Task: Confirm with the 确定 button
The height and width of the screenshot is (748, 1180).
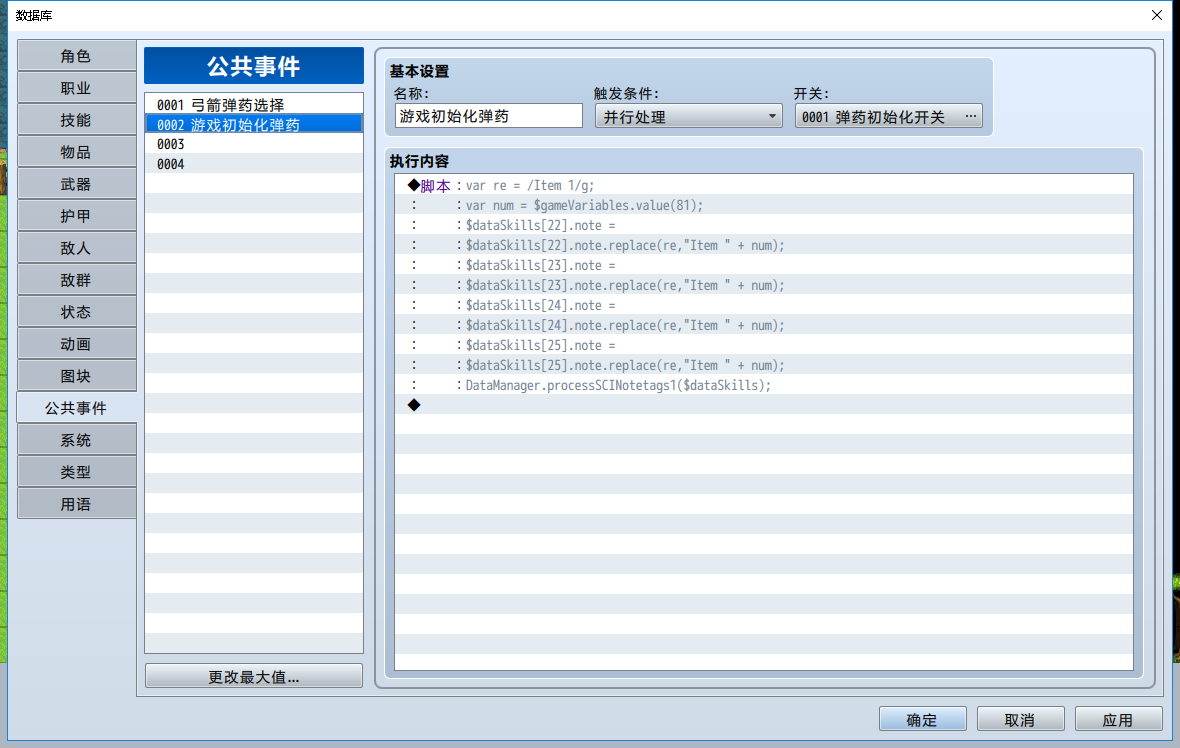Action: point(923,719)
